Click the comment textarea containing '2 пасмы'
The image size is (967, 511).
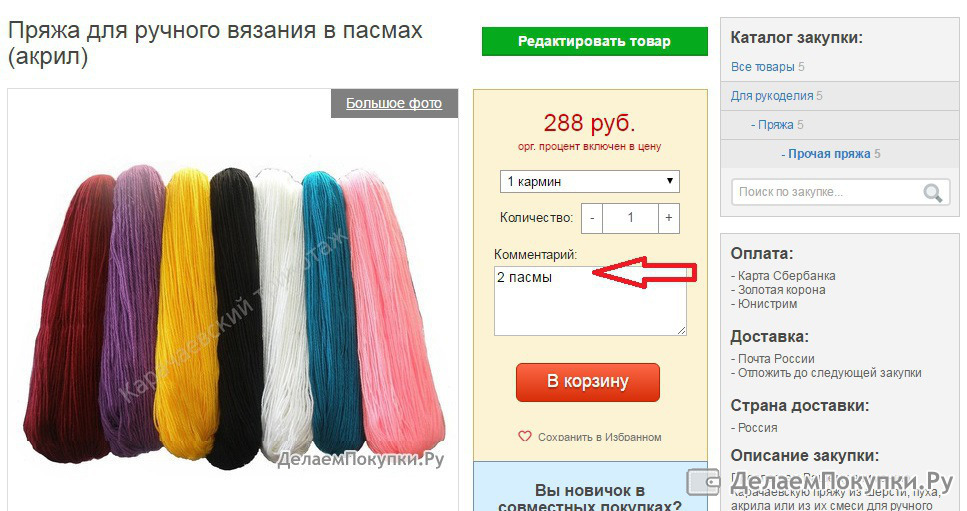[590, 301]
